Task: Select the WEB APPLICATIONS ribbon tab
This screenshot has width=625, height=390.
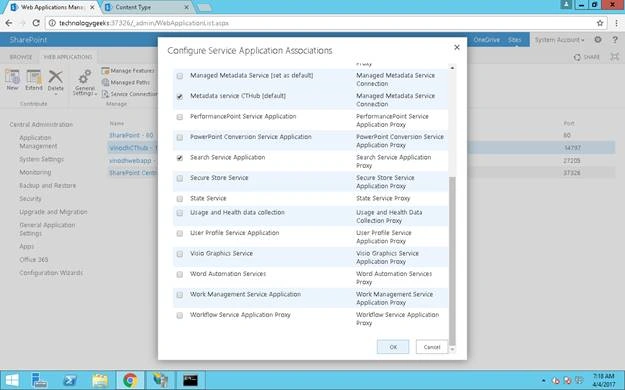Action: (68, 57)
